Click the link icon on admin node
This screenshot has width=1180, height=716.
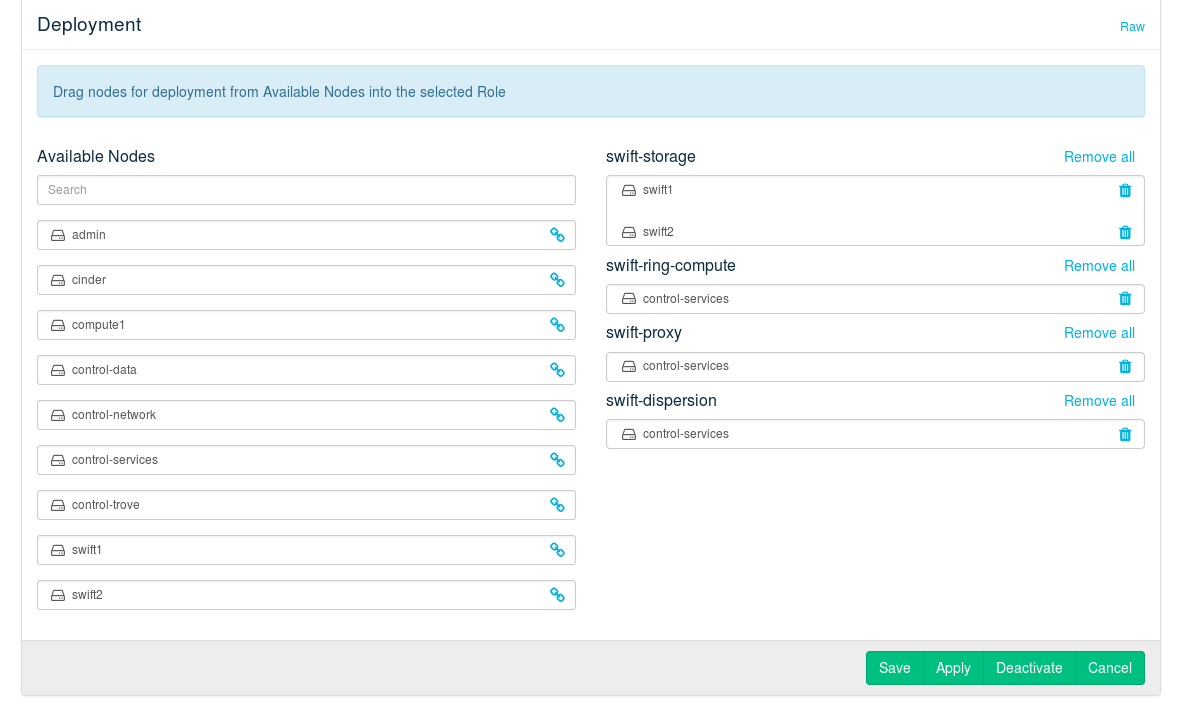coord(557,235)
